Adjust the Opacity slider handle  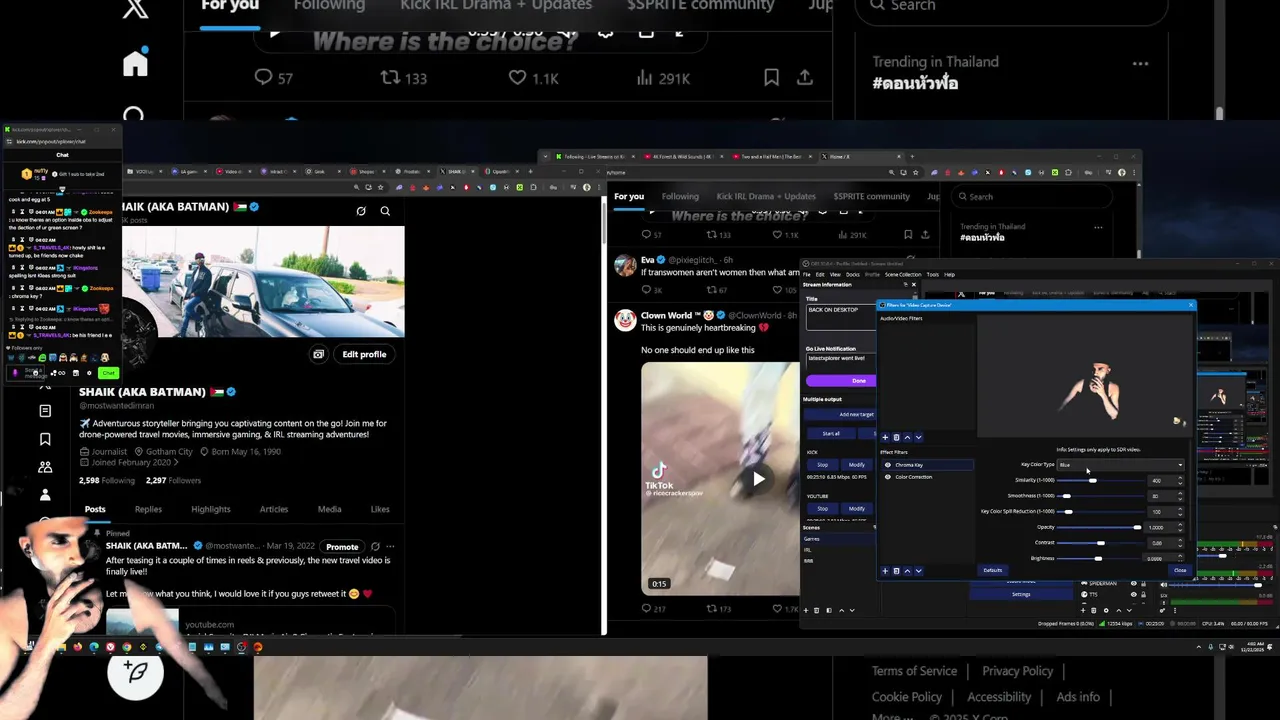pos(1137,527)
